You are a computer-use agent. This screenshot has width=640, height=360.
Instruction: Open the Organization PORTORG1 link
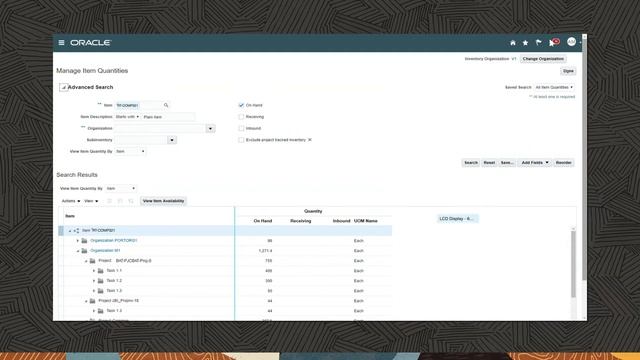point(113,241)
